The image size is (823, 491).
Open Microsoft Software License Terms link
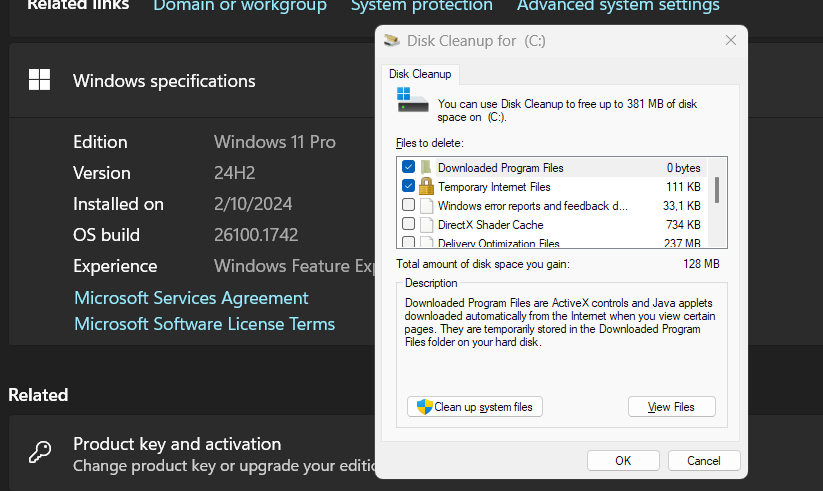tap(204, 324)
